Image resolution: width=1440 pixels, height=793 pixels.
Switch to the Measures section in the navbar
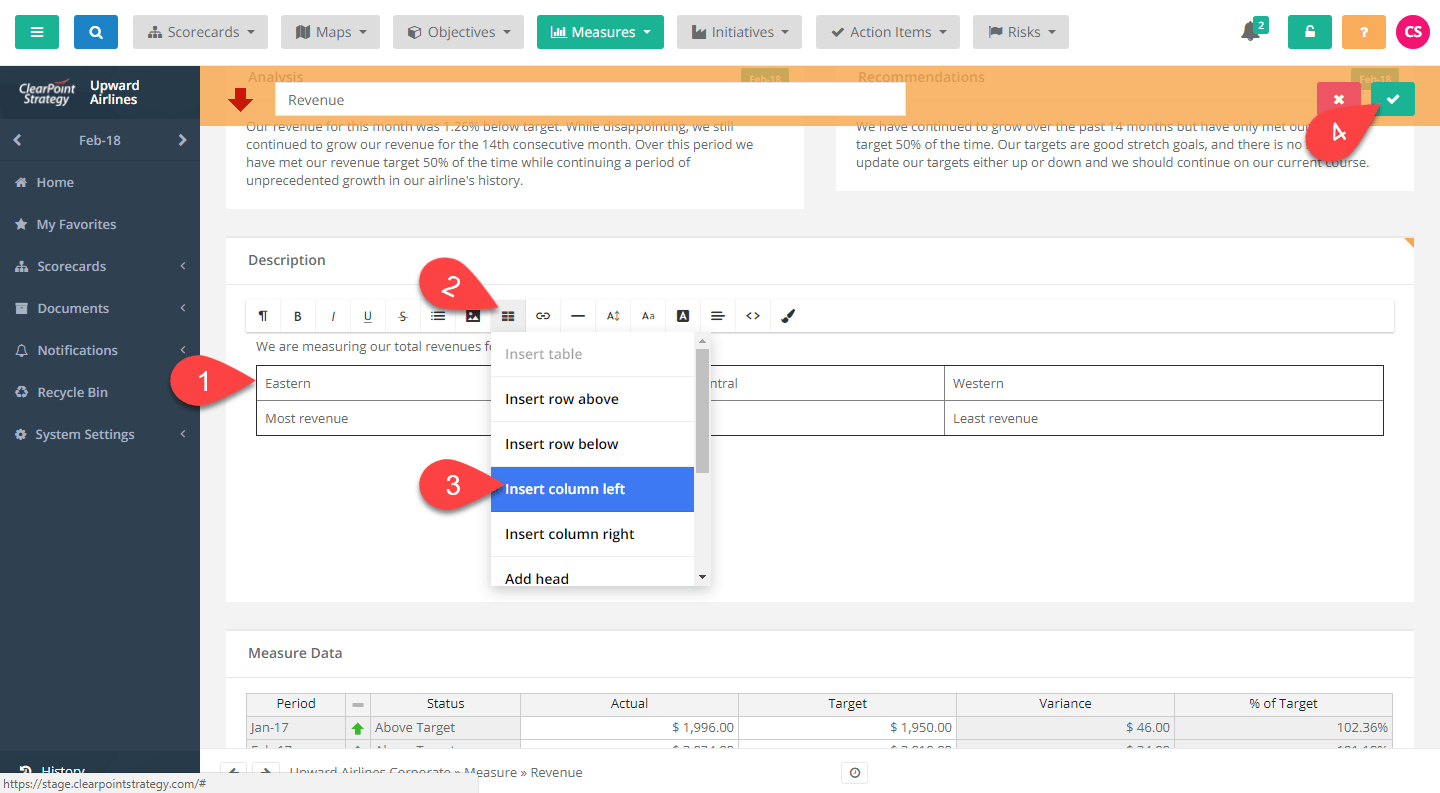[x=600, y=31]
